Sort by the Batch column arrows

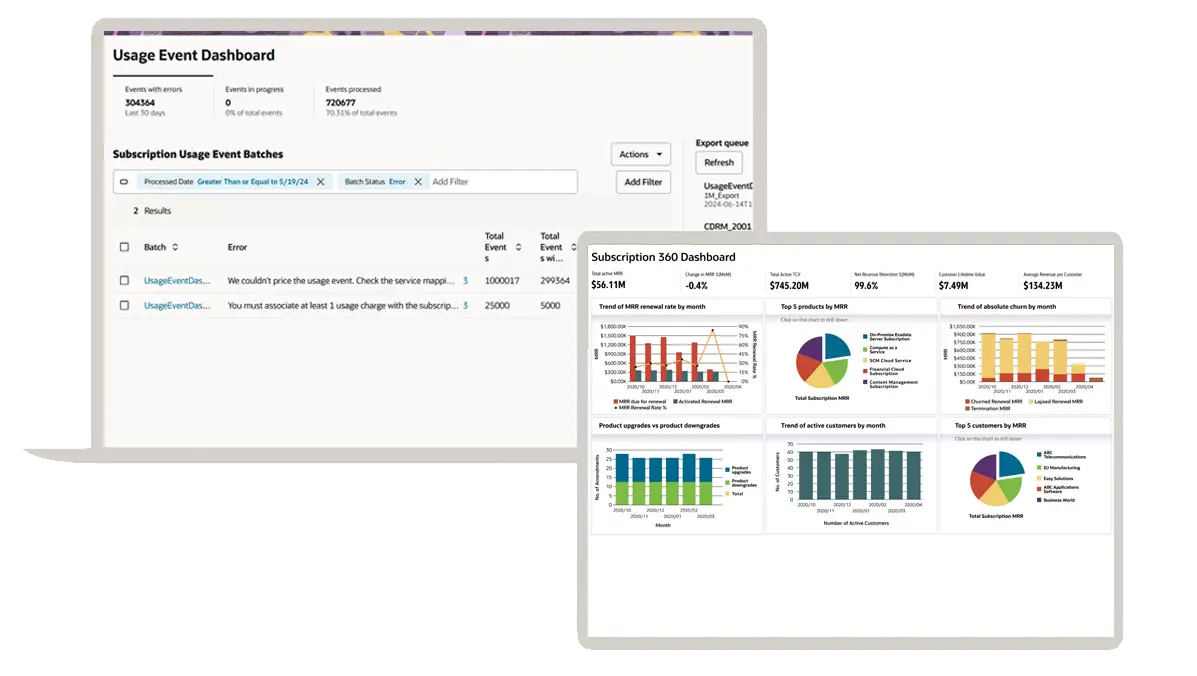pos(175,247)
